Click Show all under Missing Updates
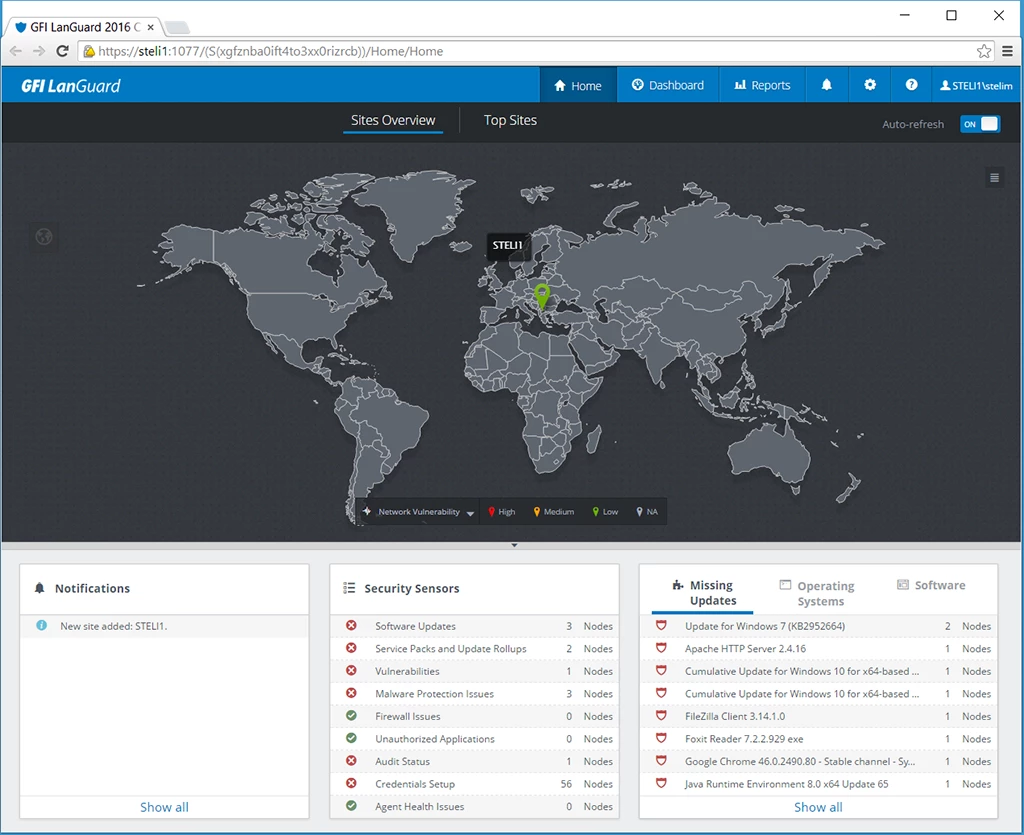Viewport: 1024px width, 835px height. (x=818, y=807)
